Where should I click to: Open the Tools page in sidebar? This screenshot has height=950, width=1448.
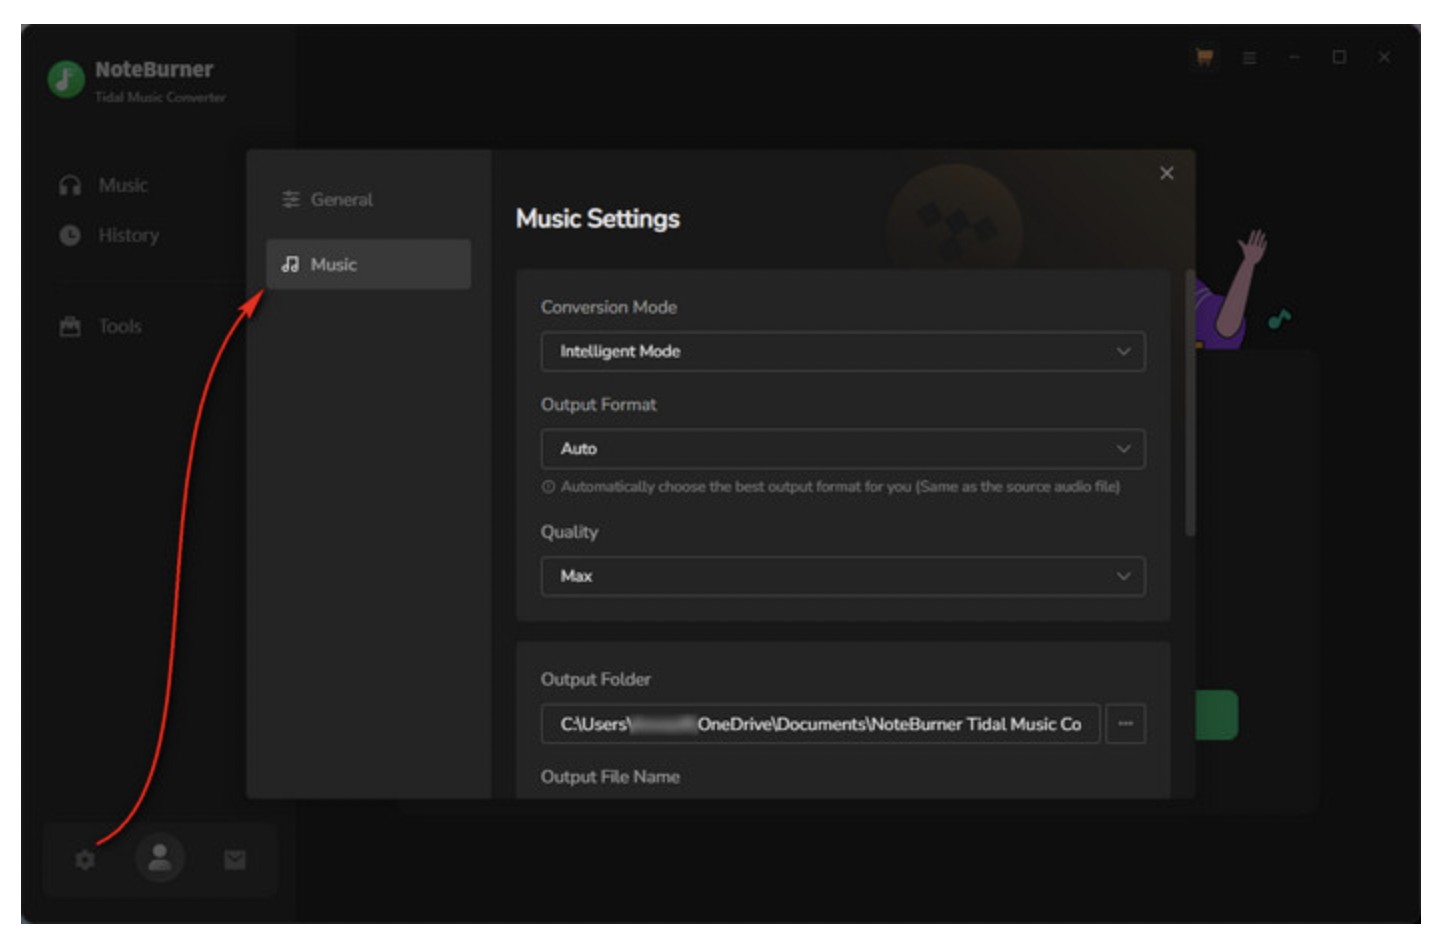coord(120,327)
